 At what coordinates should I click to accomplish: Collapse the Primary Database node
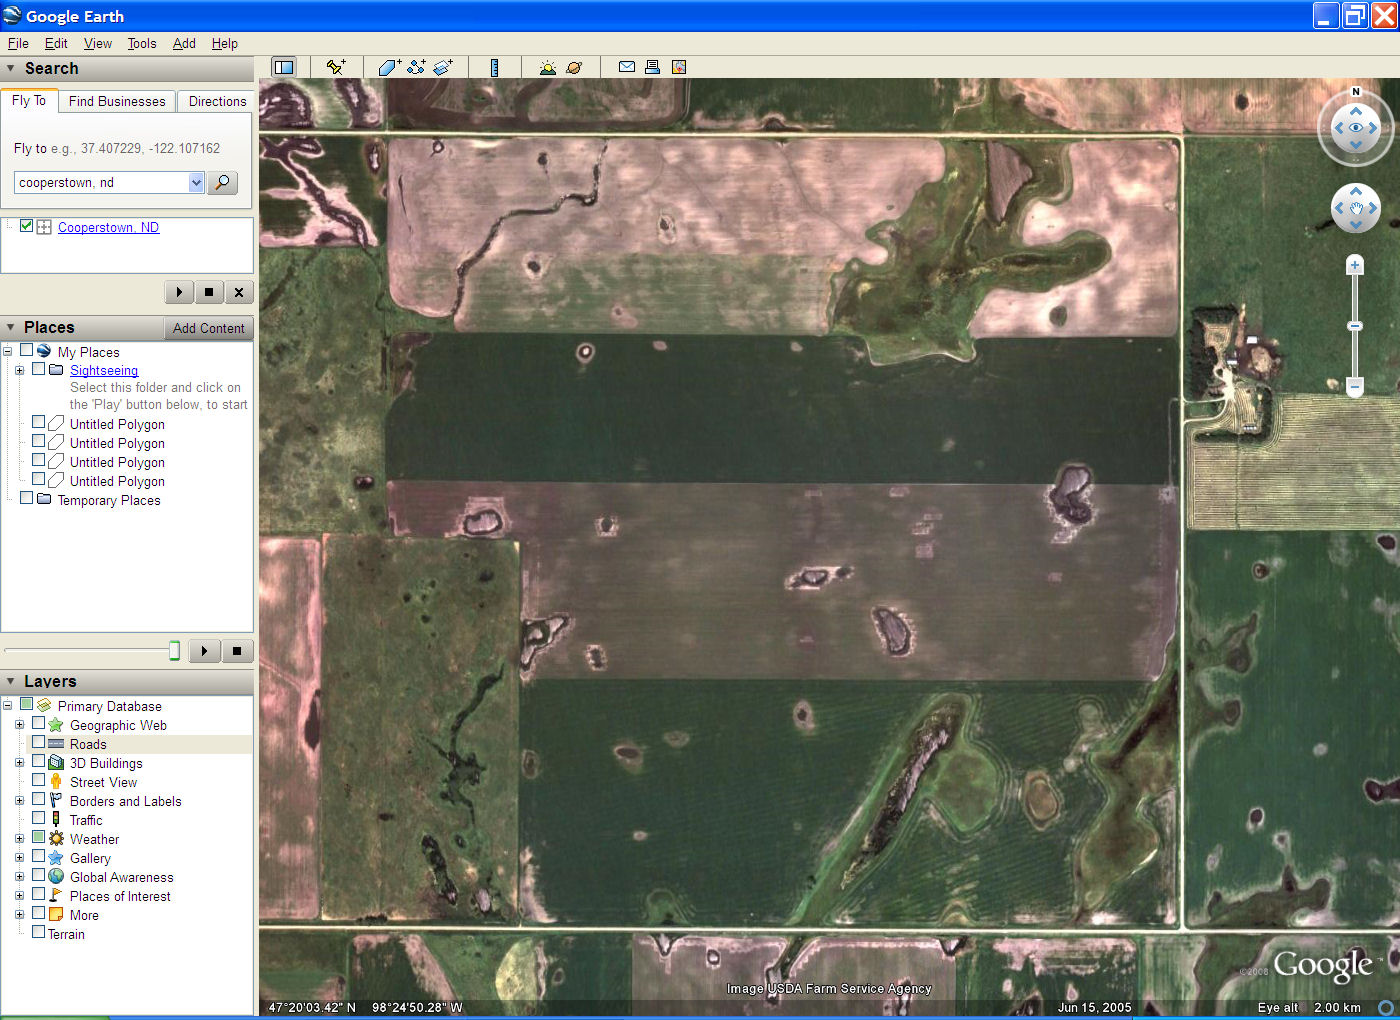pyautogui.click(x=7, y=706)
